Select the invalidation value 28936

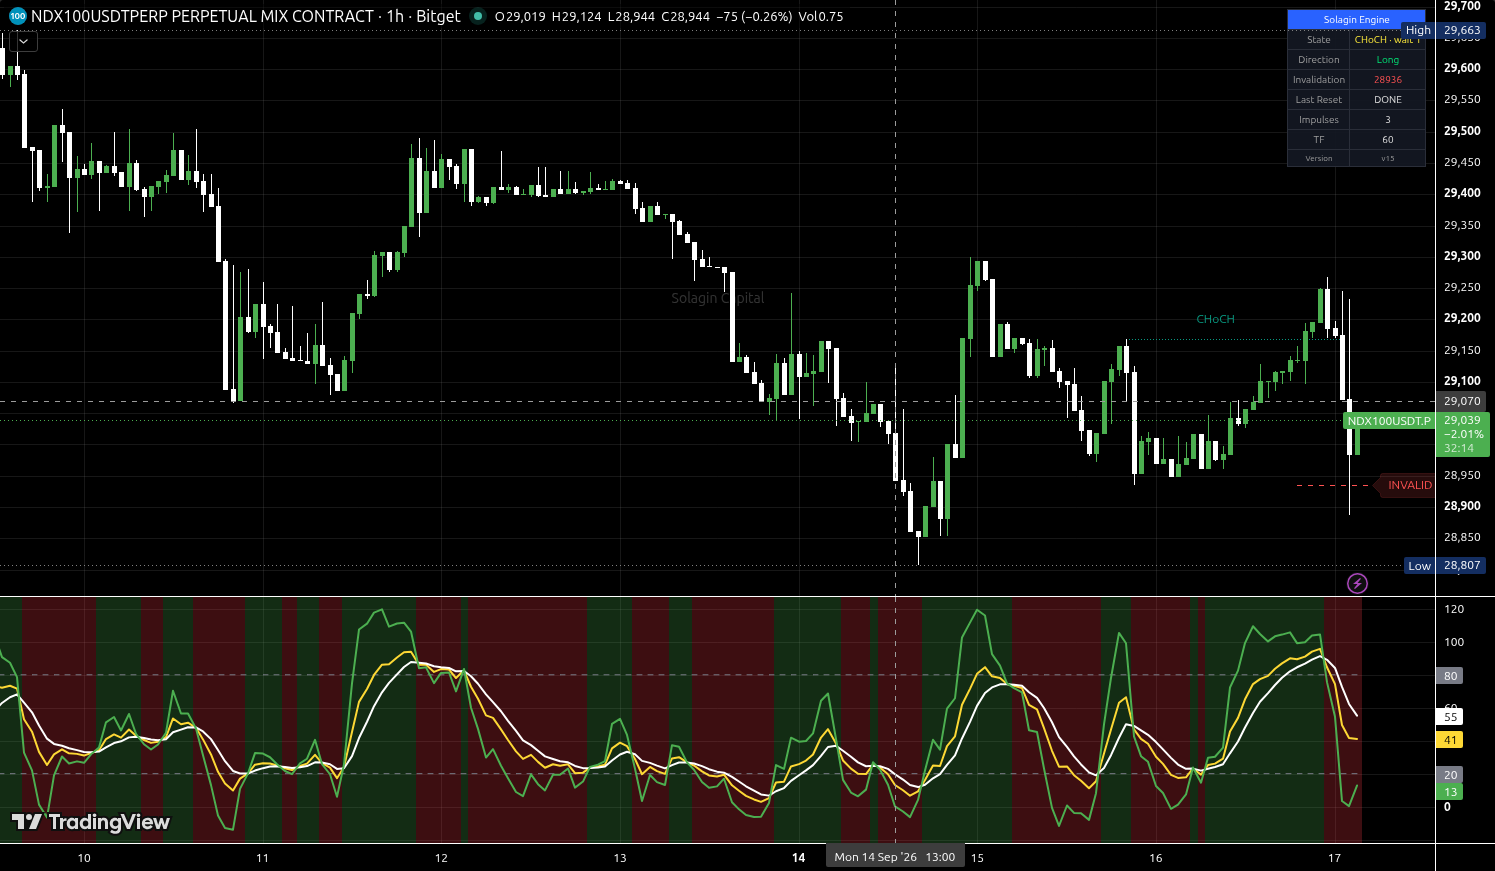point(1388,80)
